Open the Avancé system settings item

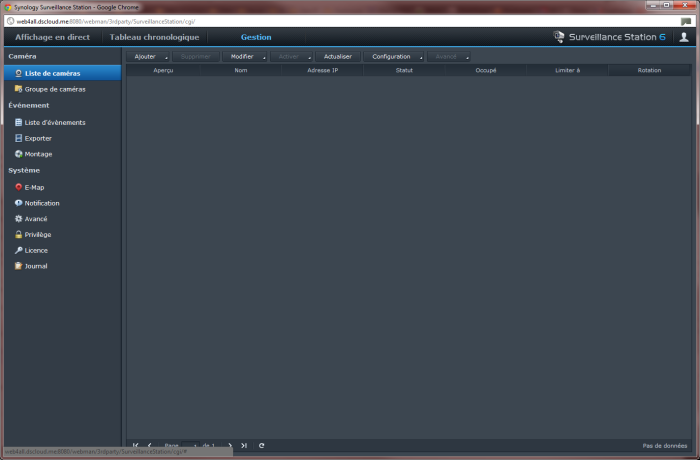[x=36, y=218]
